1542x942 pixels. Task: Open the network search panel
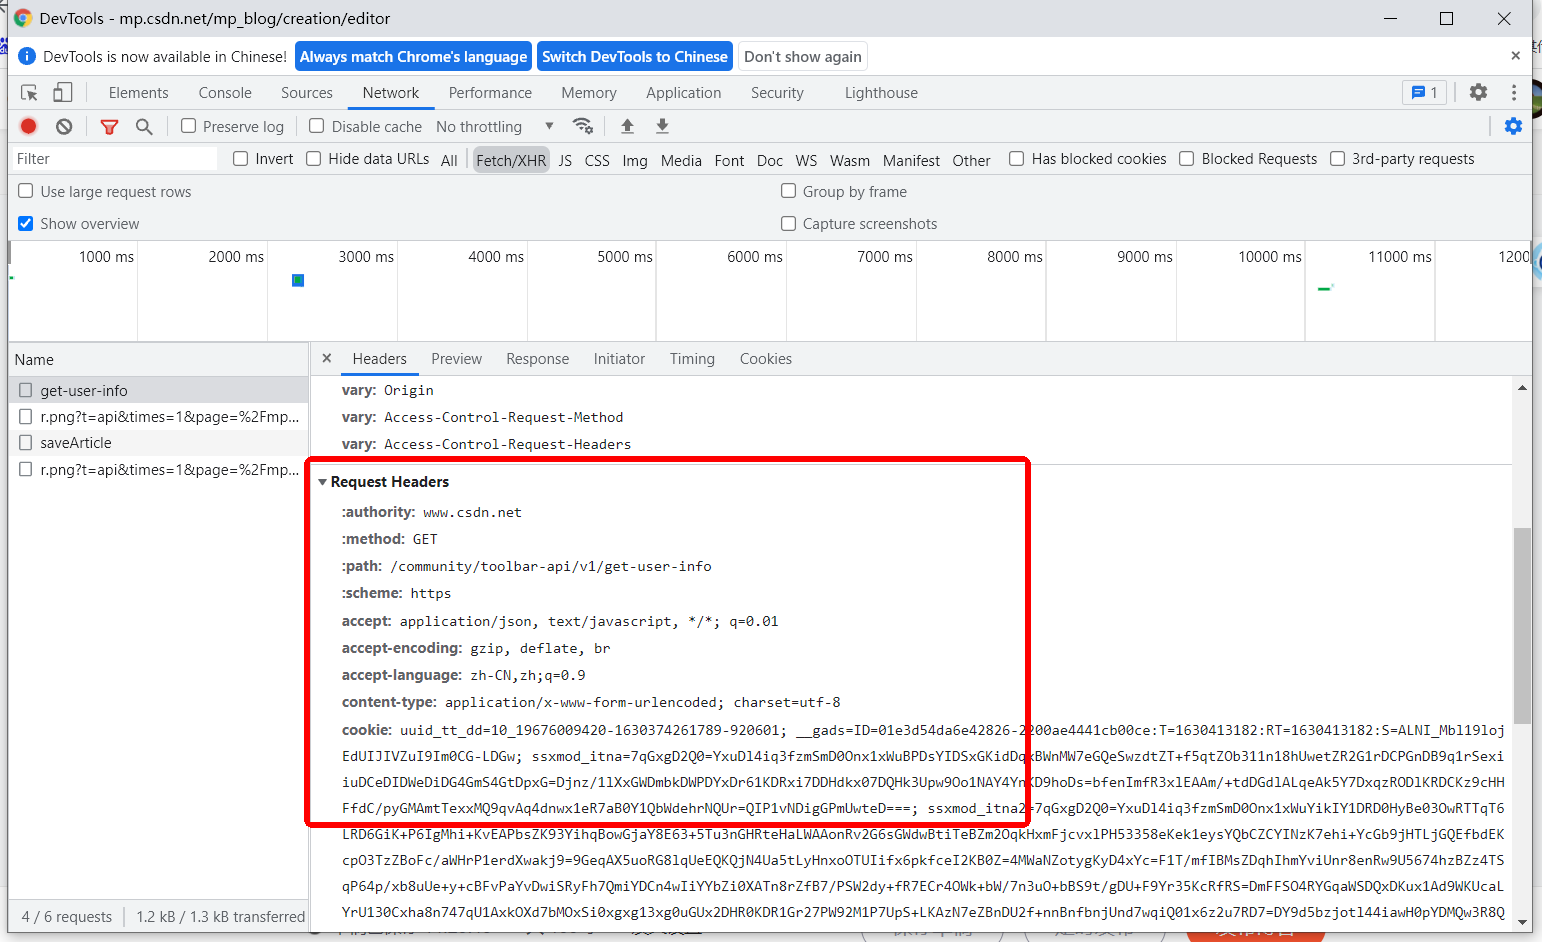[144, 126]
